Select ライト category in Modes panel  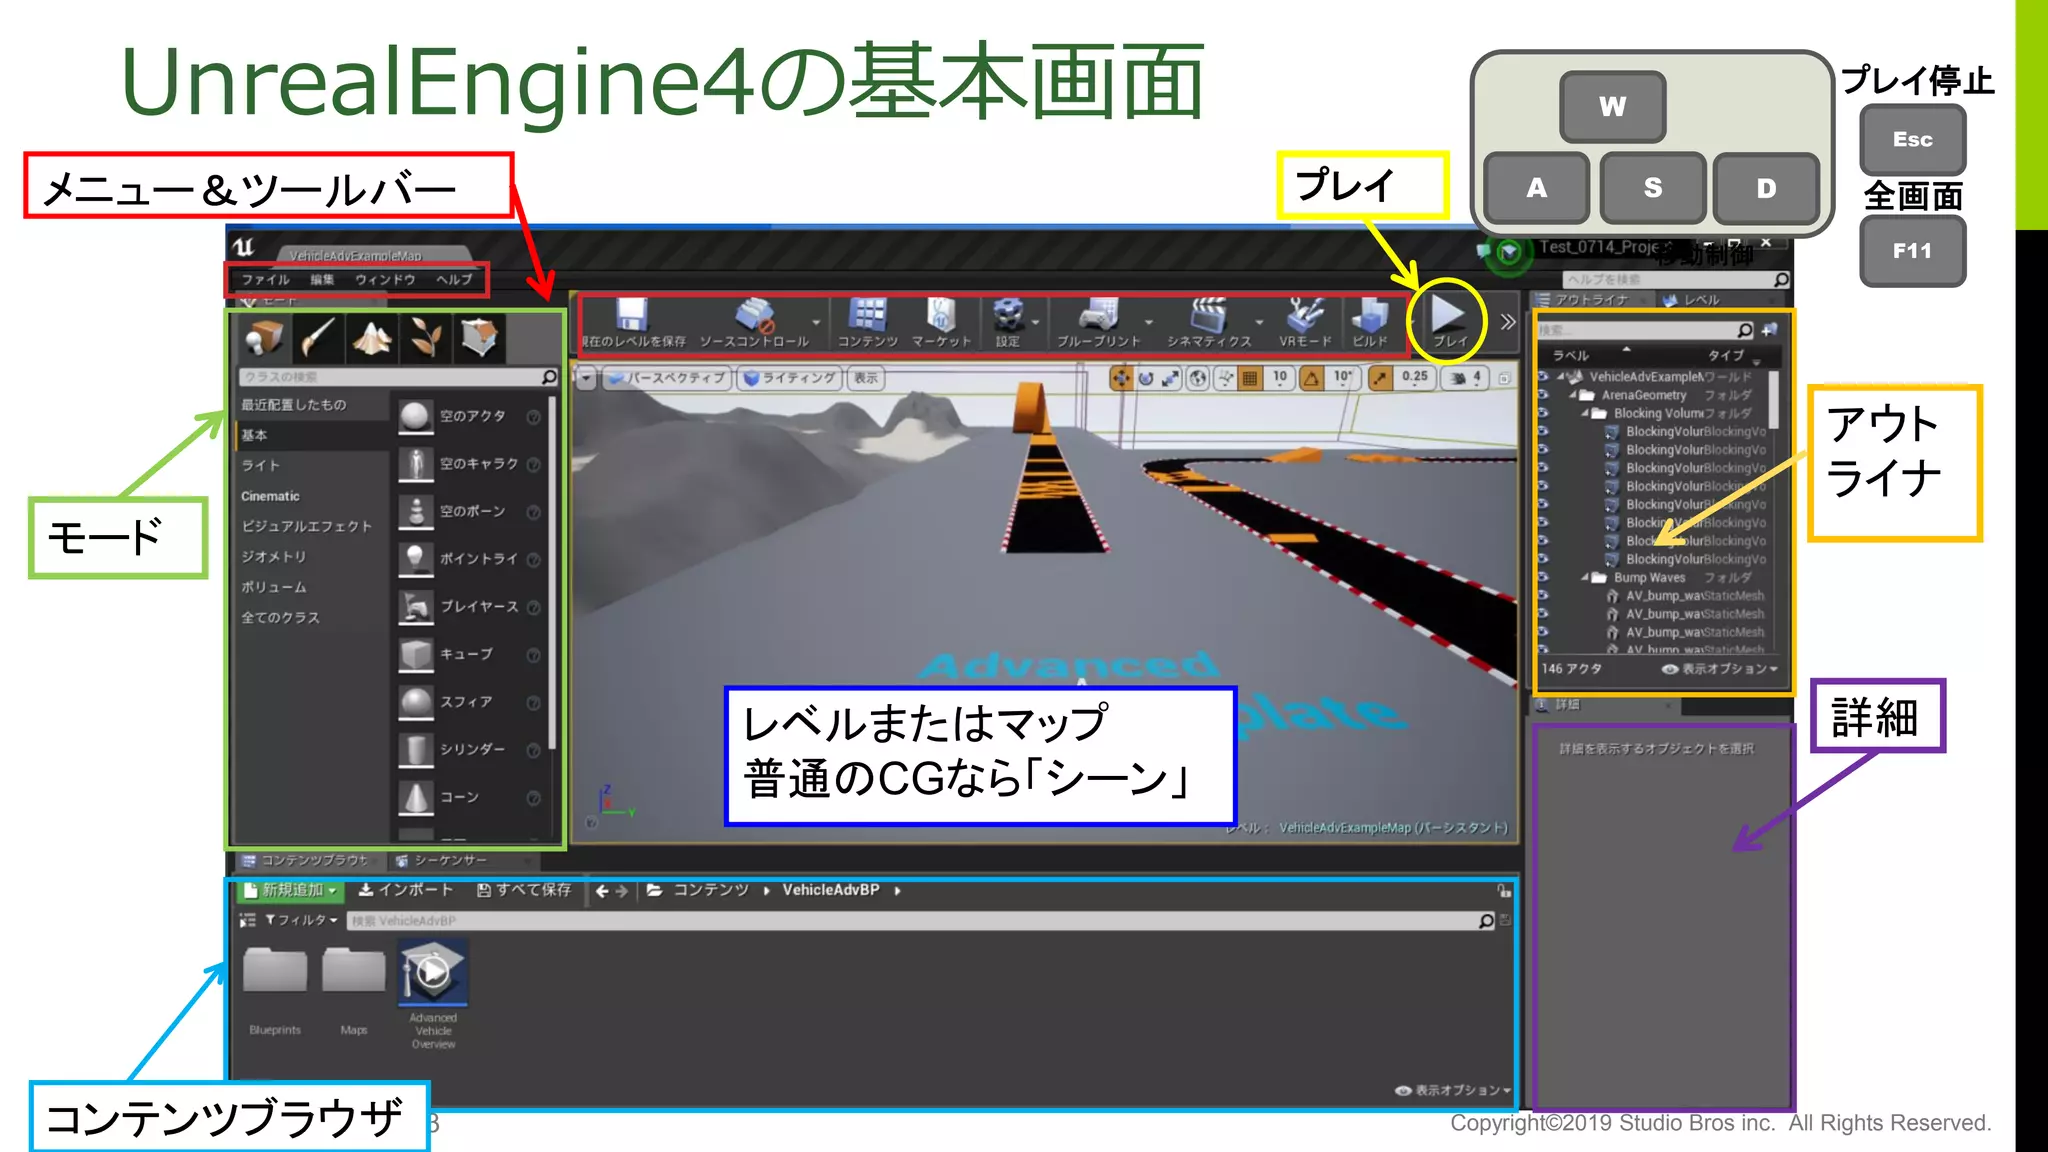261,466
